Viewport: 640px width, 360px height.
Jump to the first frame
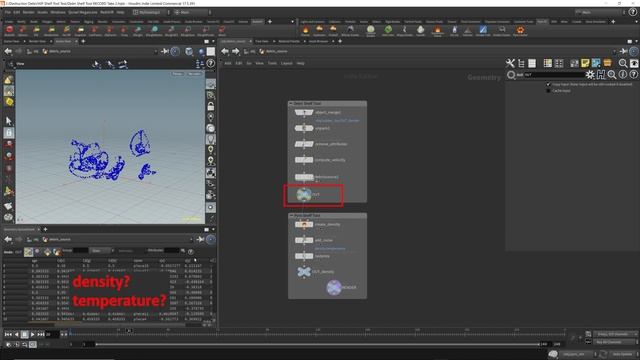pos(8,334)
